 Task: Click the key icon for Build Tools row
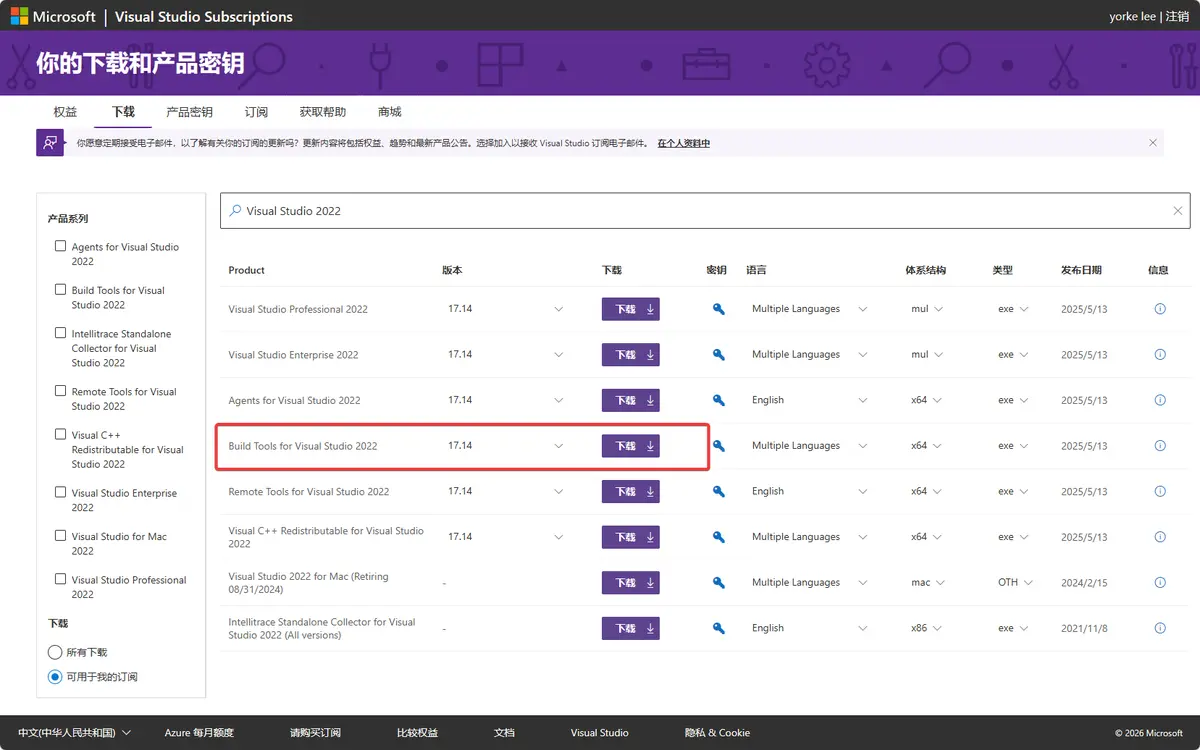click(718, 446)
